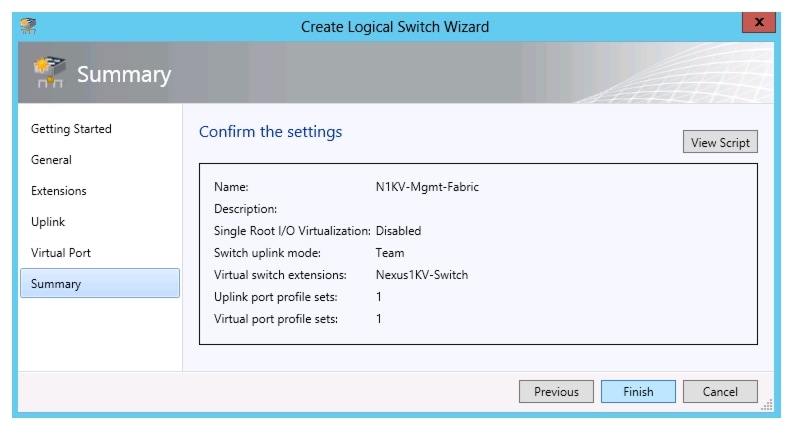Click the Create Logical Switch Wizard title
The width and height of the screenshot is (794, 431).
pyautogui.click(x=395, y=26)
